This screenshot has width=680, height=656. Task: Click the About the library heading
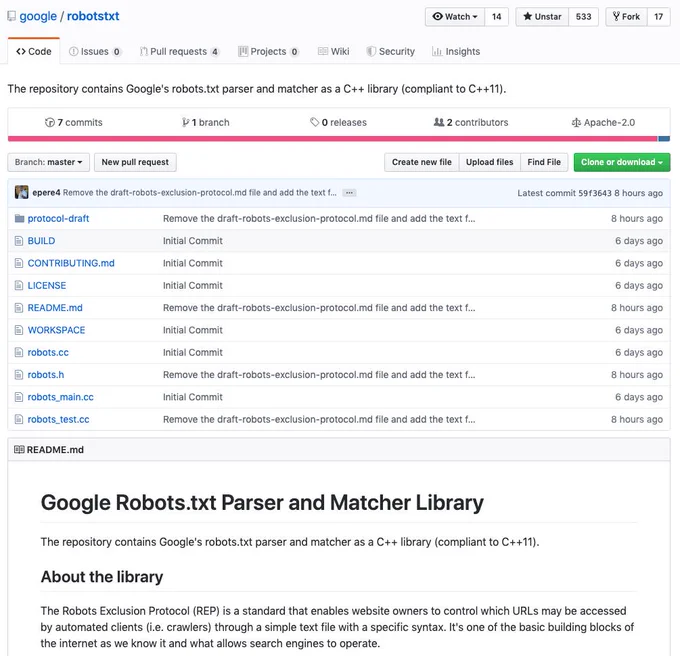[x=102, y=577]
